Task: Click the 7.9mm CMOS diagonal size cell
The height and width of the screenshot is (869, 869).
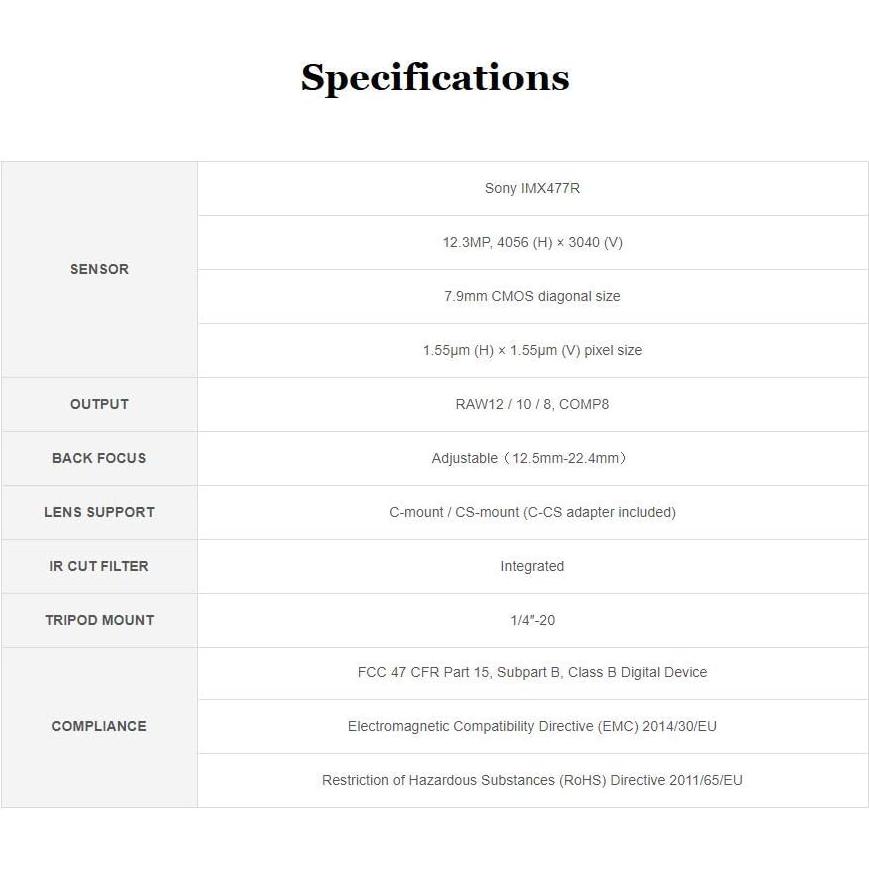Action: click(532, 296)
